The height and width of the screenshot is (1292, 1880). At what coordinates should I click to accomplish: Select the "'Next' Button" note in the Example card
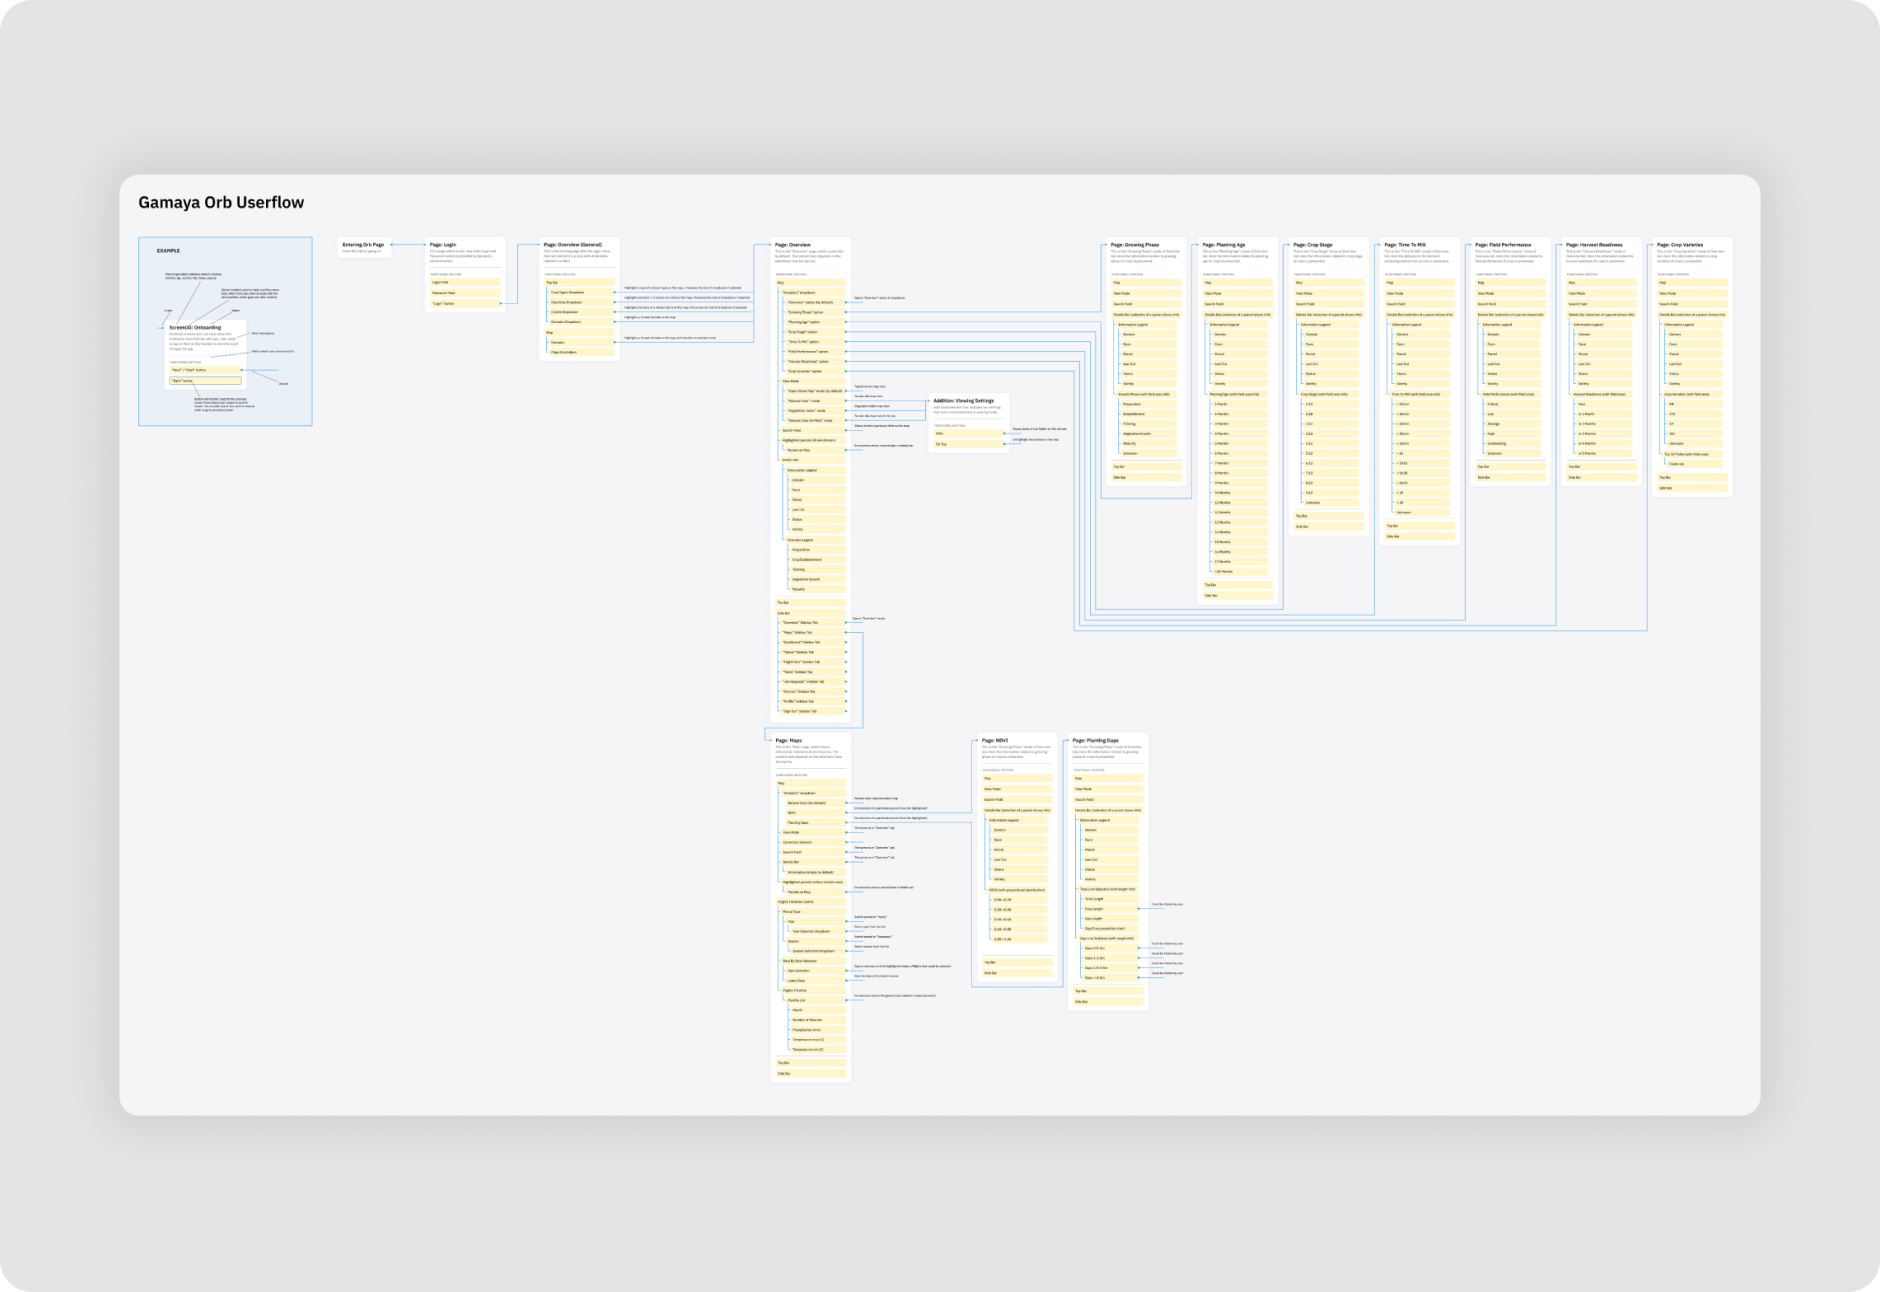(204, 370)
